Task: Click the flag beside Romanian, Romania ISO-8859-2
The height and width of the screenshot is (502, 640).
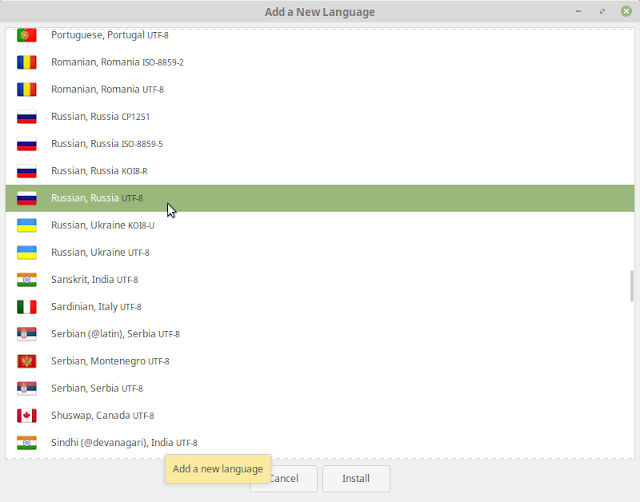Action: tap(27, 62)
